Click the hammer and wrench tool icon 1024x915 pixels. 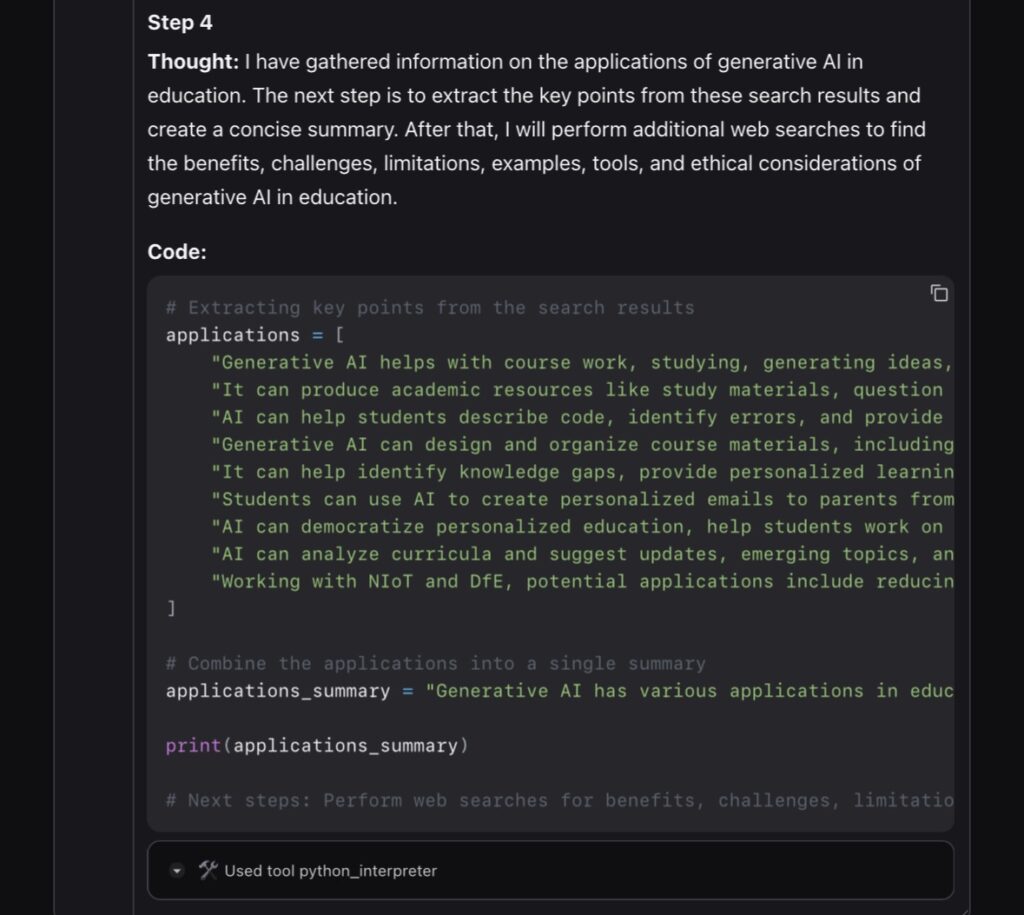(208, 870)
